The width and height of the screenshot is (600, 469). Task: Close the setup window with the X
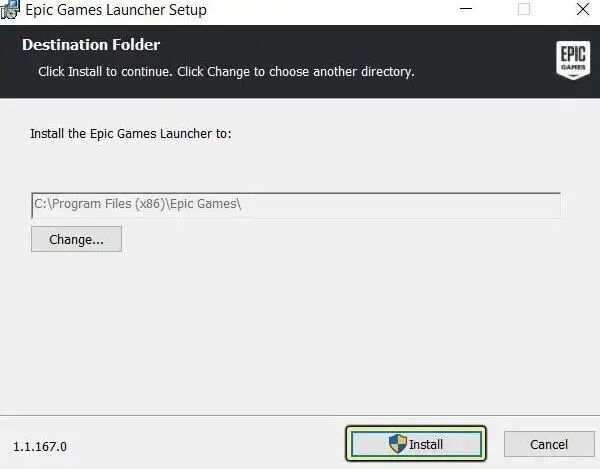tap(583, 9)
